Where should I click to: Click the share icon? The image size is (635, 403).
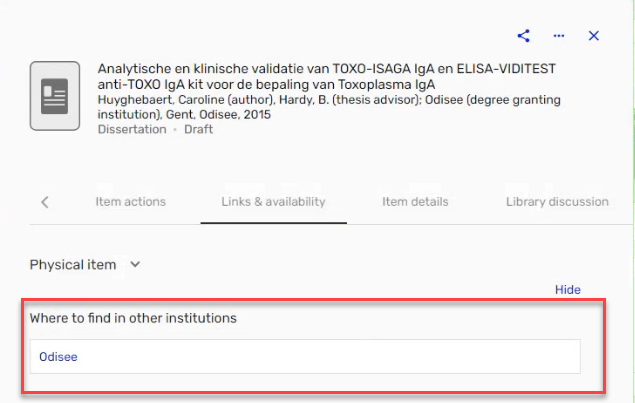pos(523,36)
